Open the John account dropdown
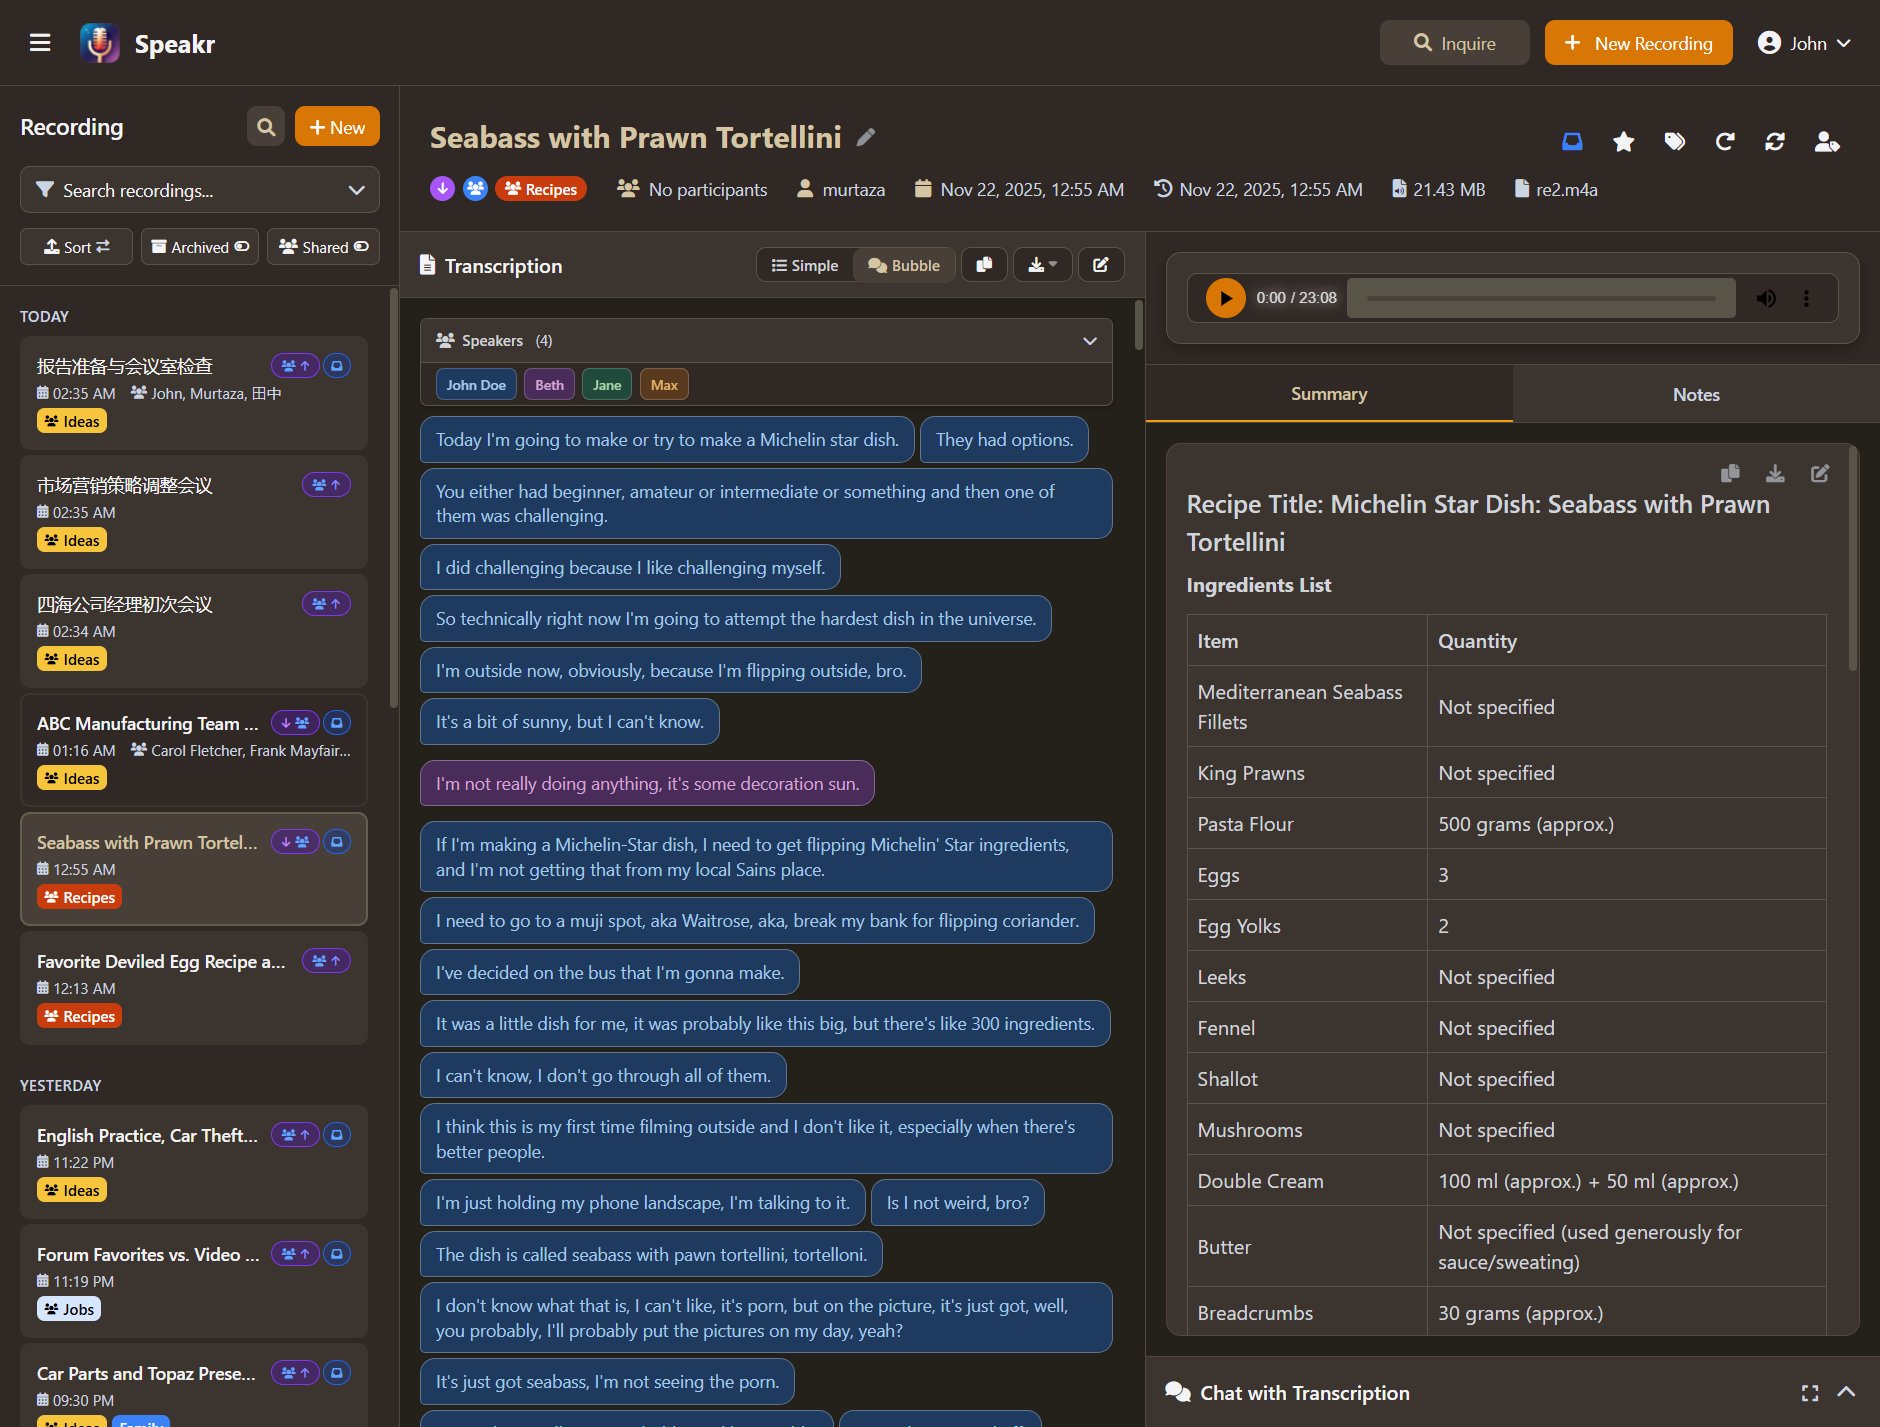1880x1427 pixels. (x=1804, y=43)
